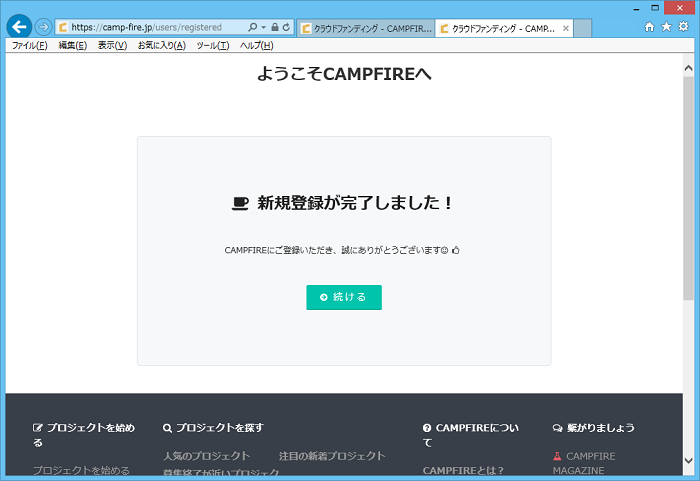Image resolution: width=700 pixels, height=481 pixels.
Task: Click the edit icon beside プロジェクトを始める heading
Action: (38, 428)
